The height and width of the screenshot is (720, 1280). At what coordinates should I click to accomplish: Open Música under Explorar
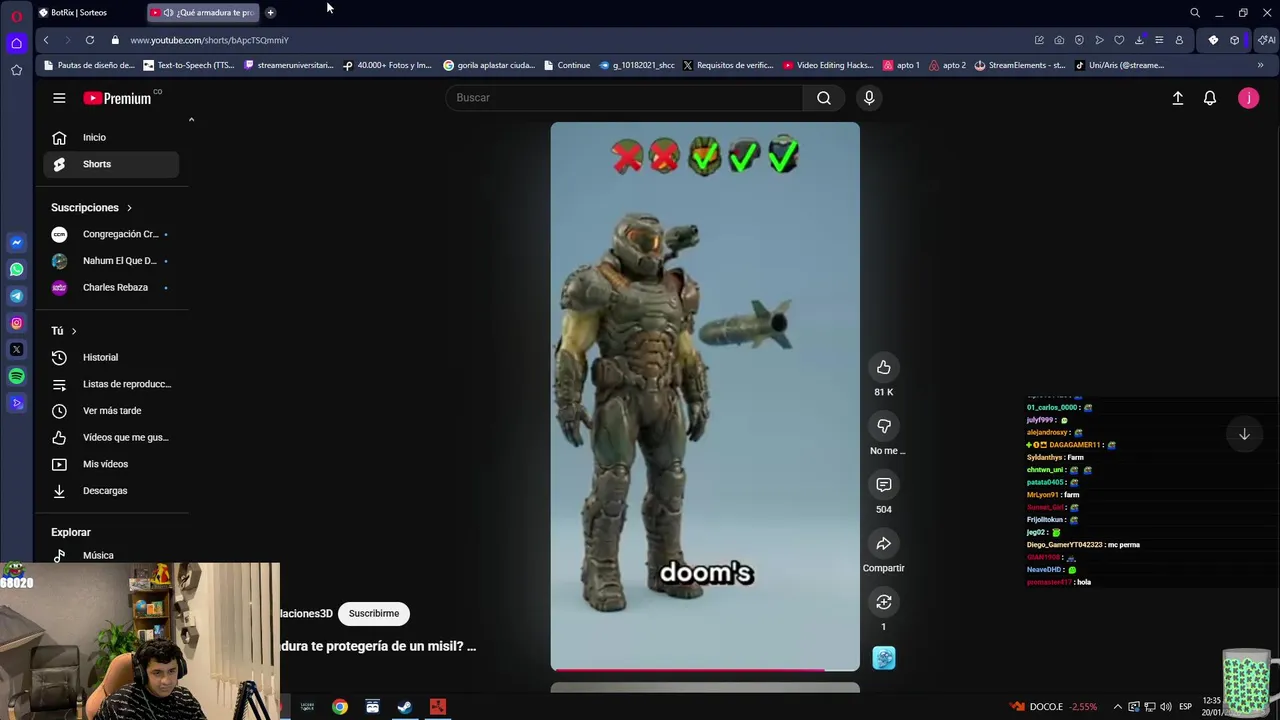[x=111, y=555]
